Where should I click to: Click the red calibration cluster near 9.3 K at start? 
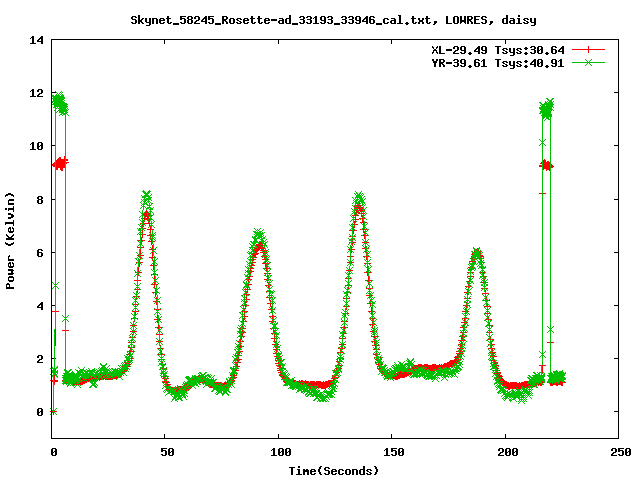[60, 164]
